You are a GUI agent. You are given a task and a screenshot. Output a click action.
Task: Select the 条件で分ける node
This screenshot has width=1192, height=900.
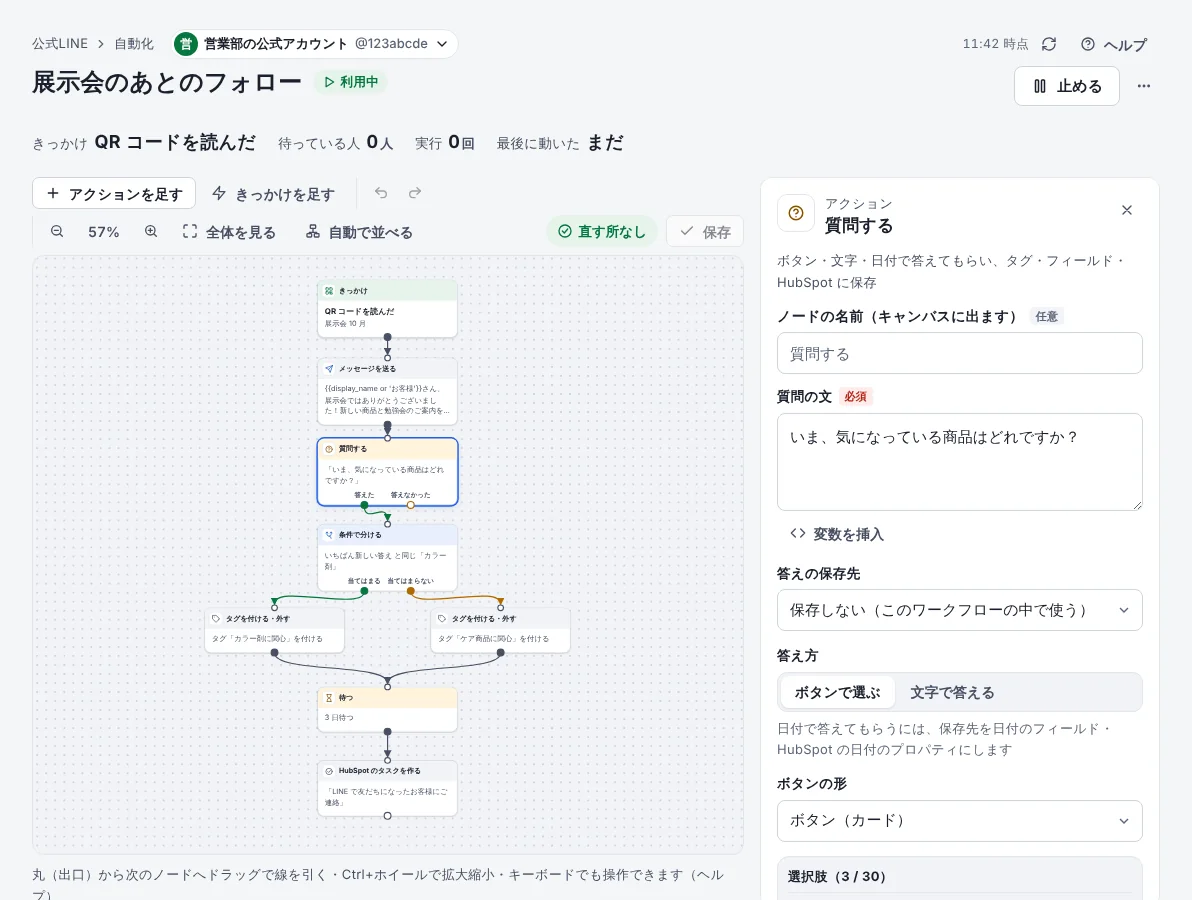point(388,557)
